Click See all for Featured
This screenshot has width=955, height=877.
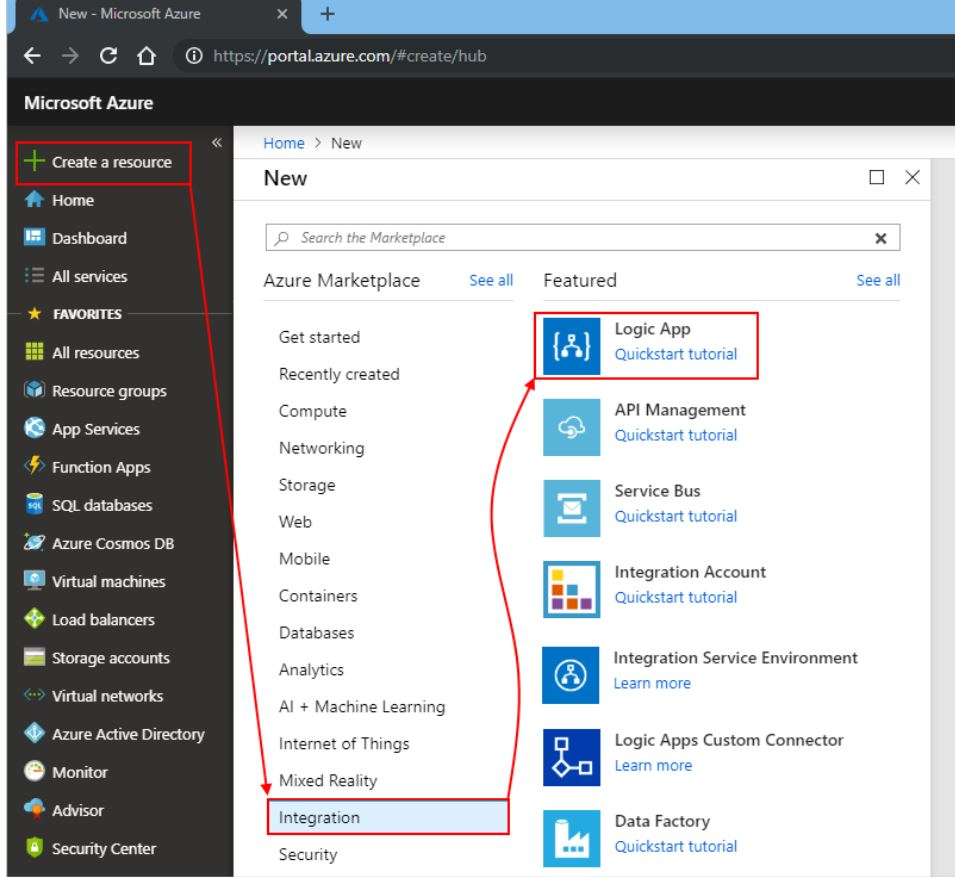tap(878, 280)
